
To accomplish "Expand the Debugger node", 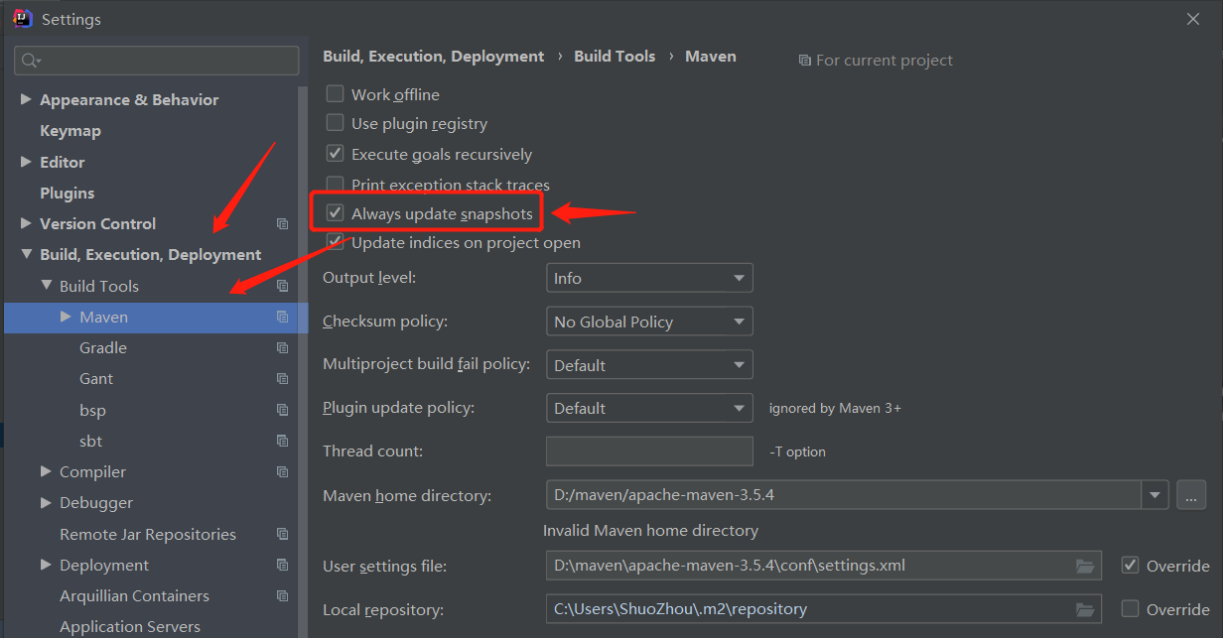I will click(x=46, y=503).
